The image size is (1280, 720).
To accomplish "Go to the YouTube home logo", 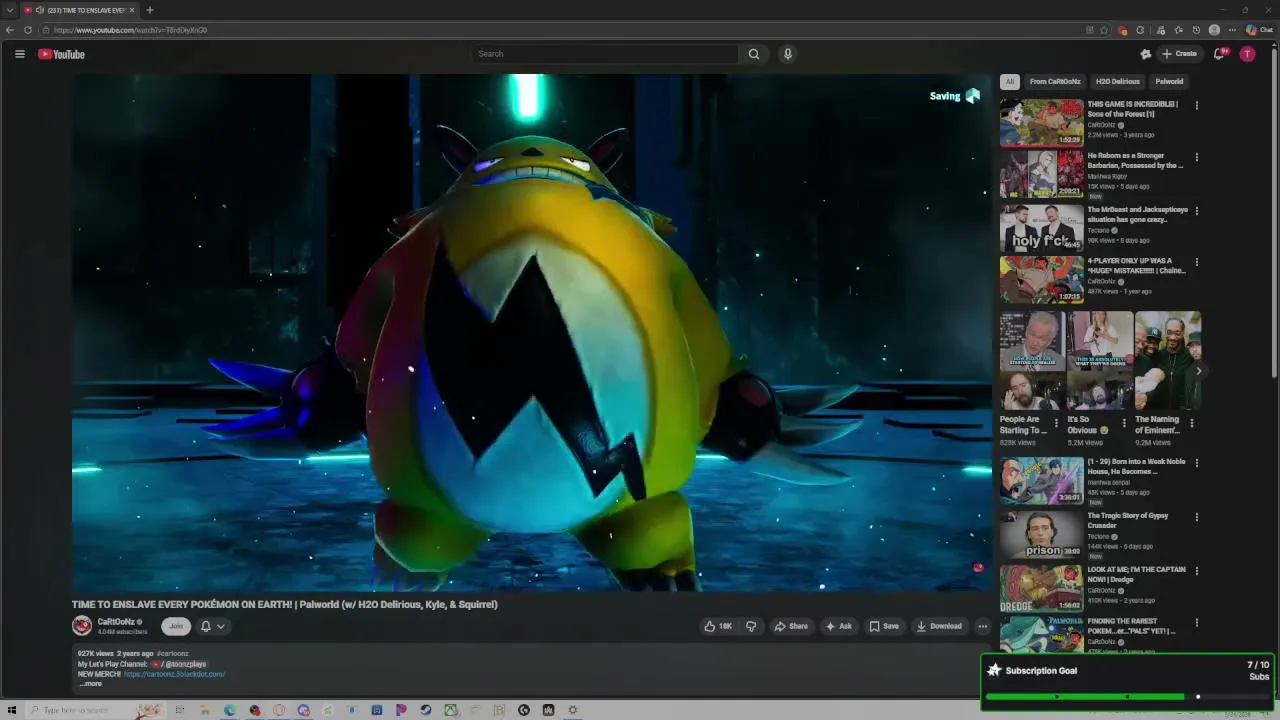I will pos(61,54).
